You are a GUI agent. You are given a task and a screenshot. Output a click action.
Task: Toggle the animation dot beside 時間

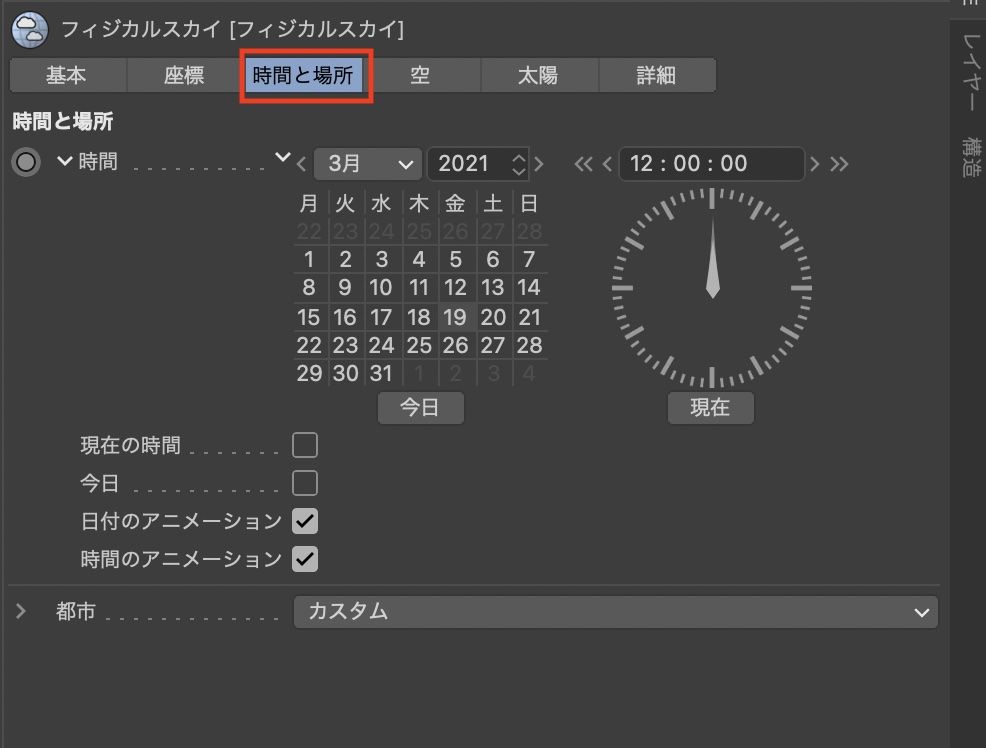click(26, 162)
